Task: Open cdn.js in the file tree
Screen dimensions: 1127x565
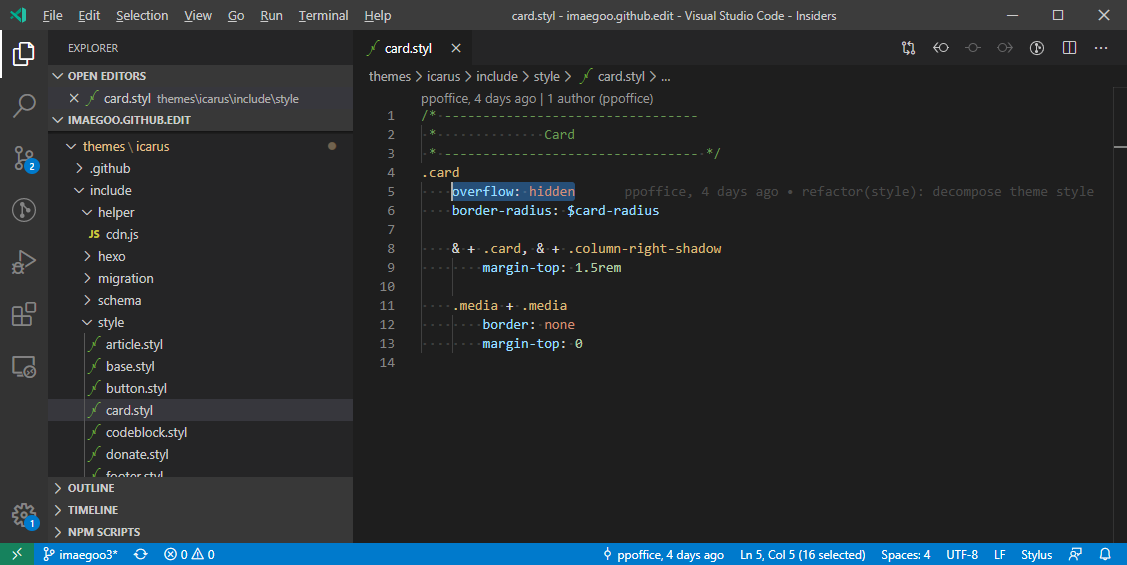Action: tap(201, 234)
